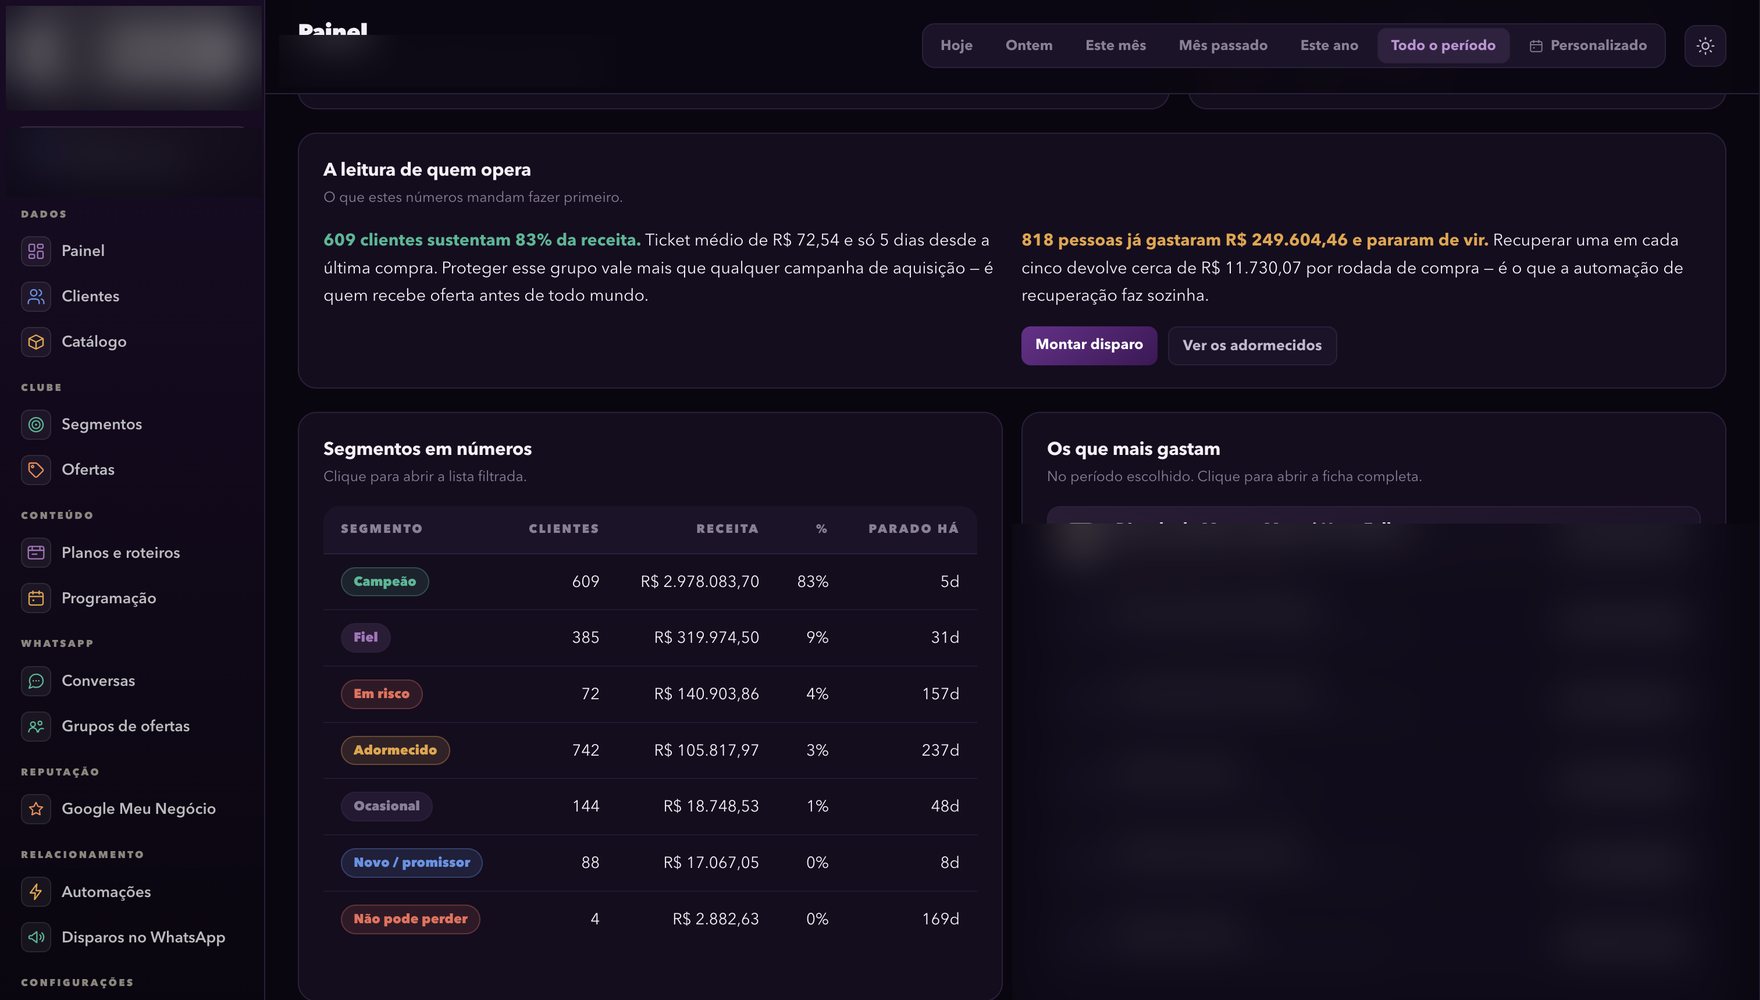Open the Clientes people icon
1760x1000 pixels.
[x=36, y=296]
